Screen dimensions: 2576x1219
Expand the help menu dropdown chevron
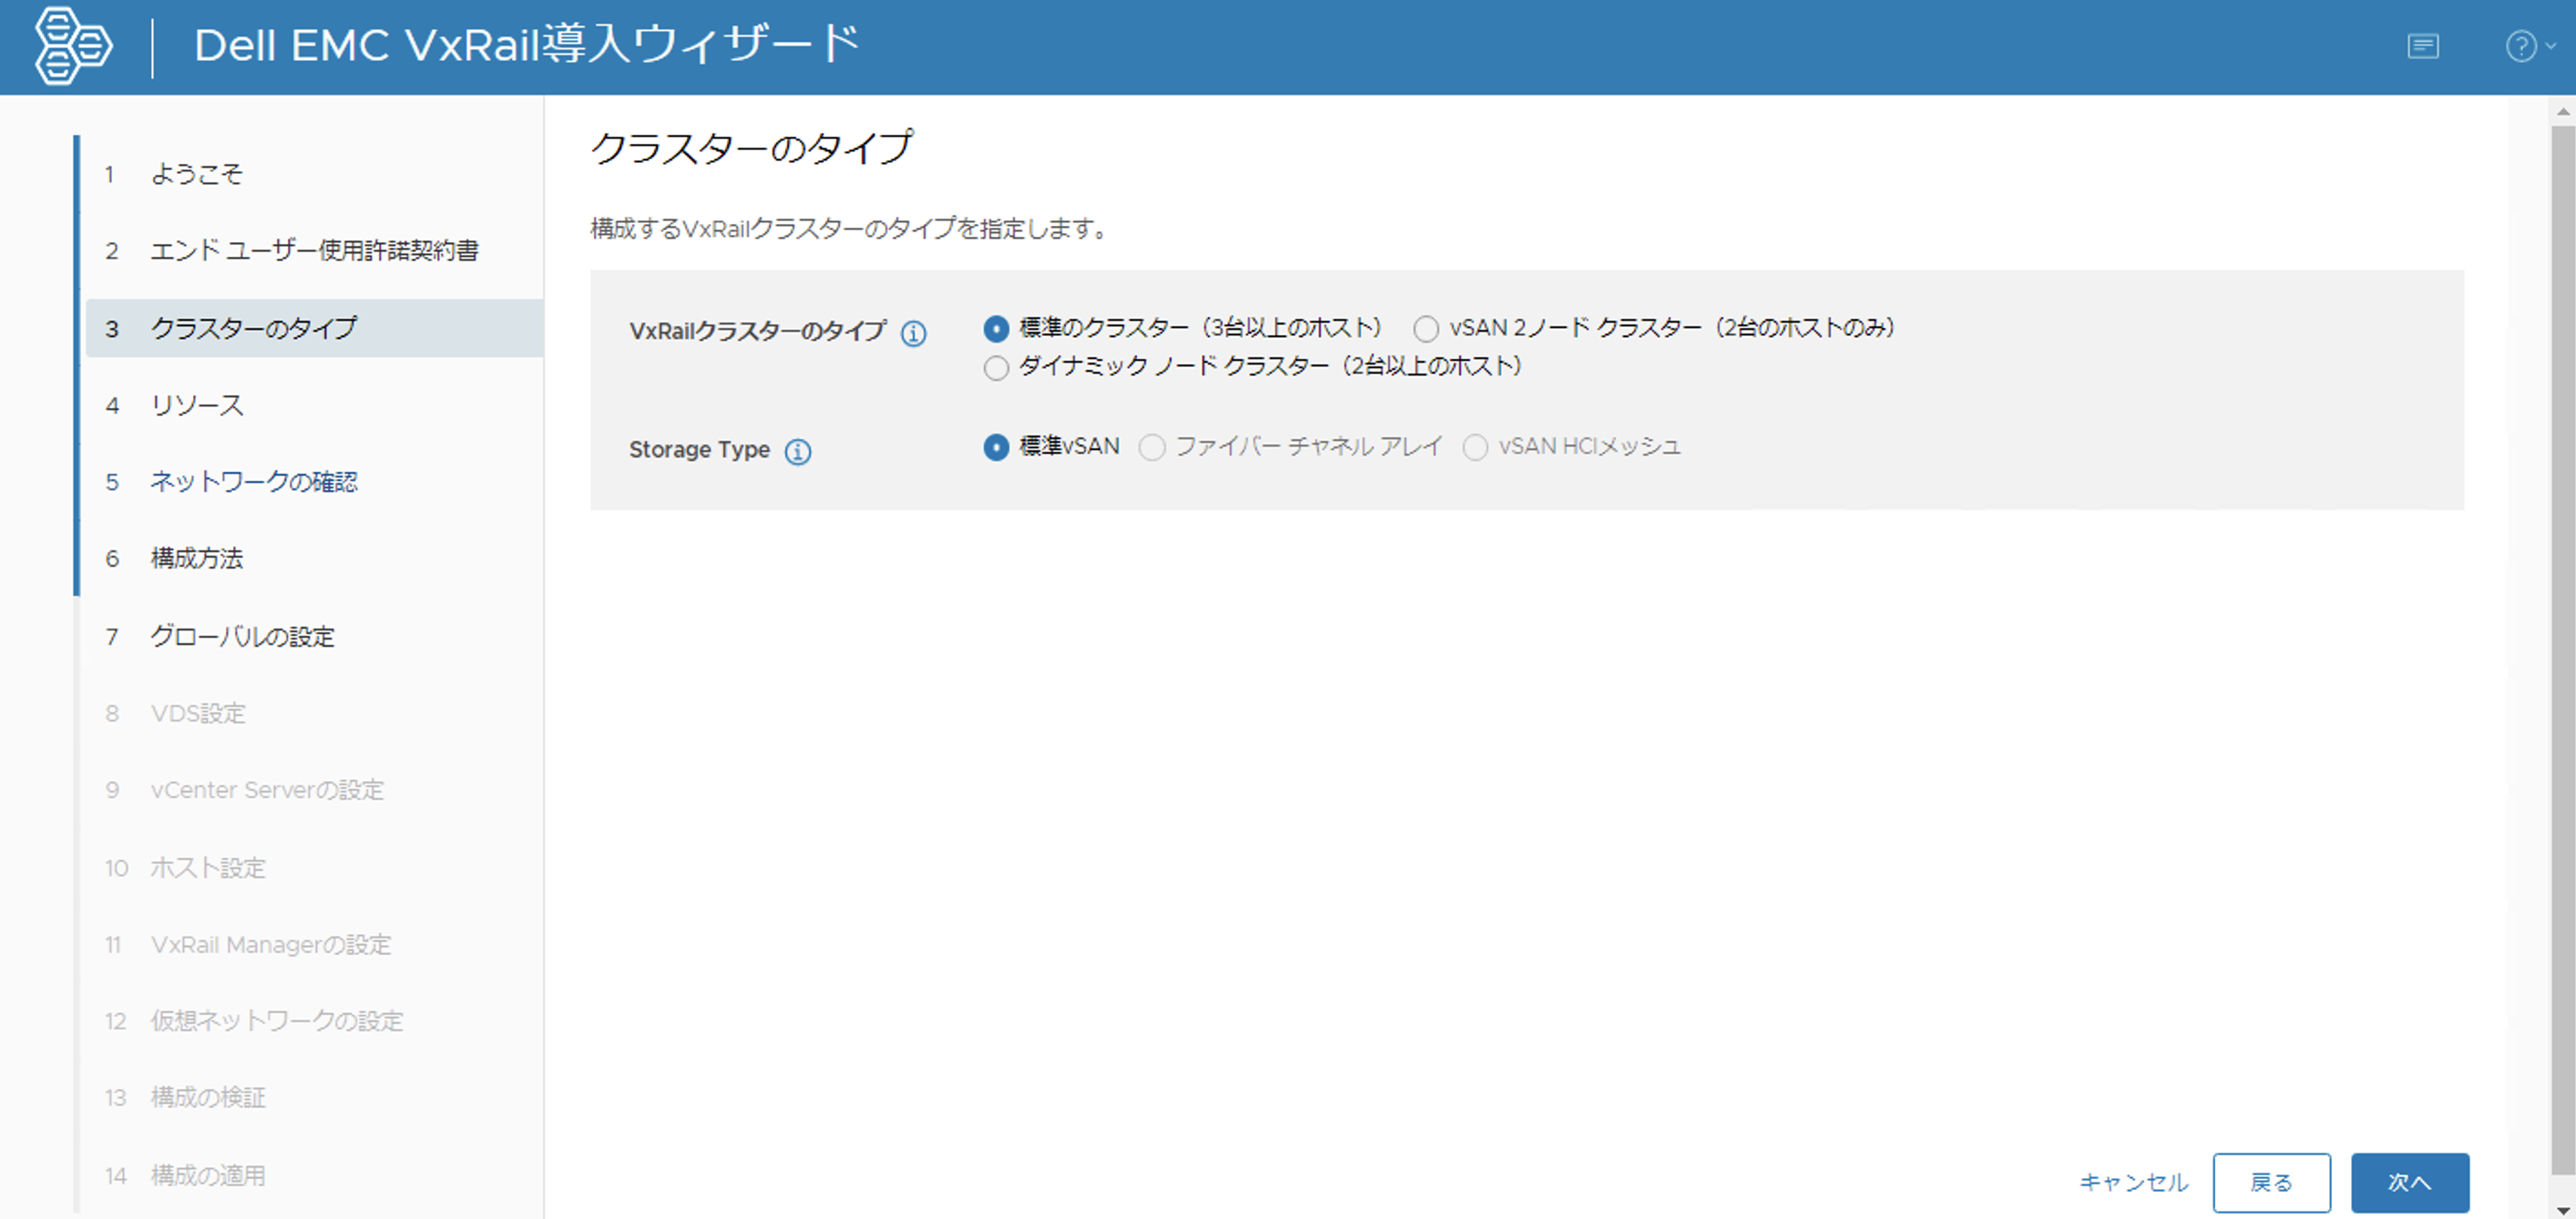(x=2551, y=46)
